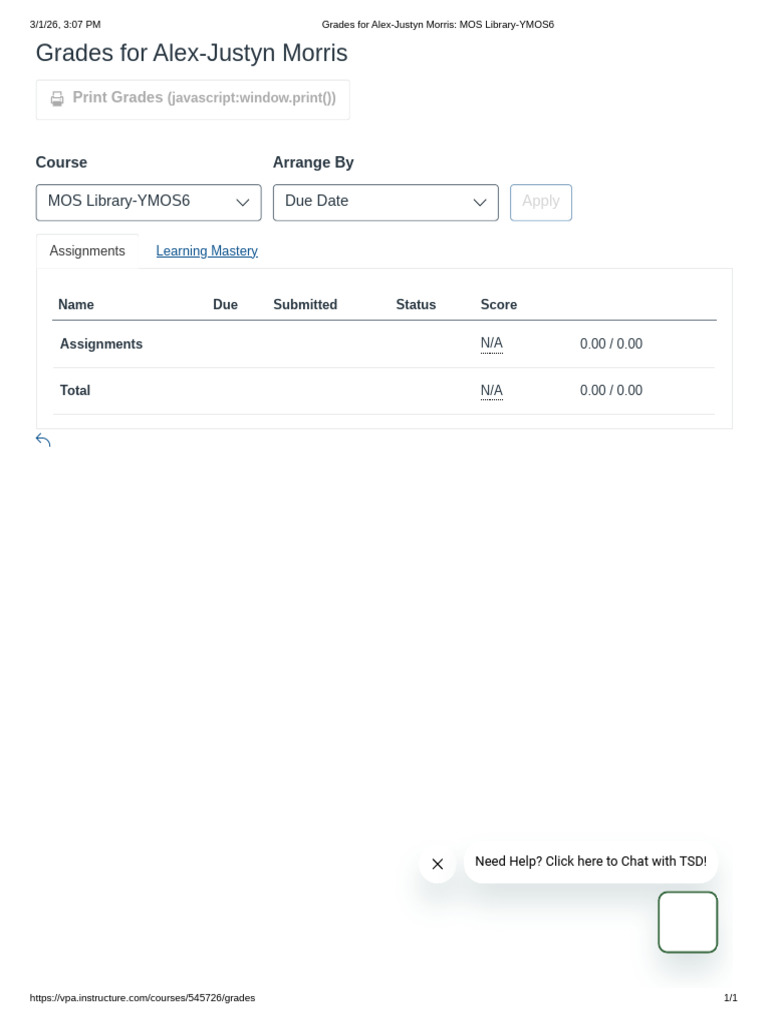Click the Course field label

tap(61, 163)
